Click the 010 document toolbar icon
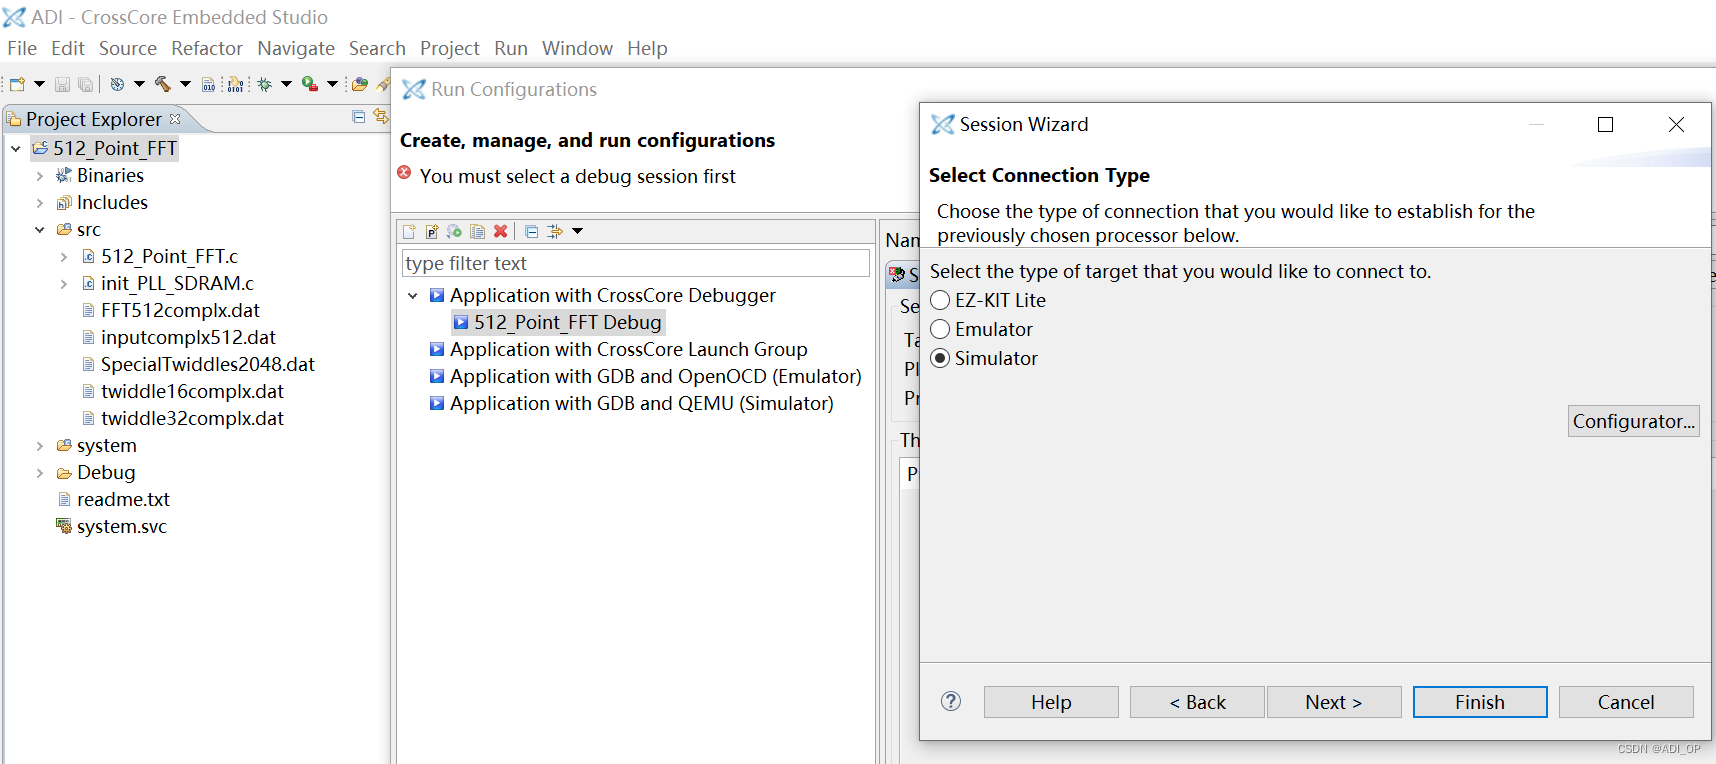This screenshot has width=1716, height=764. point(208,84)
